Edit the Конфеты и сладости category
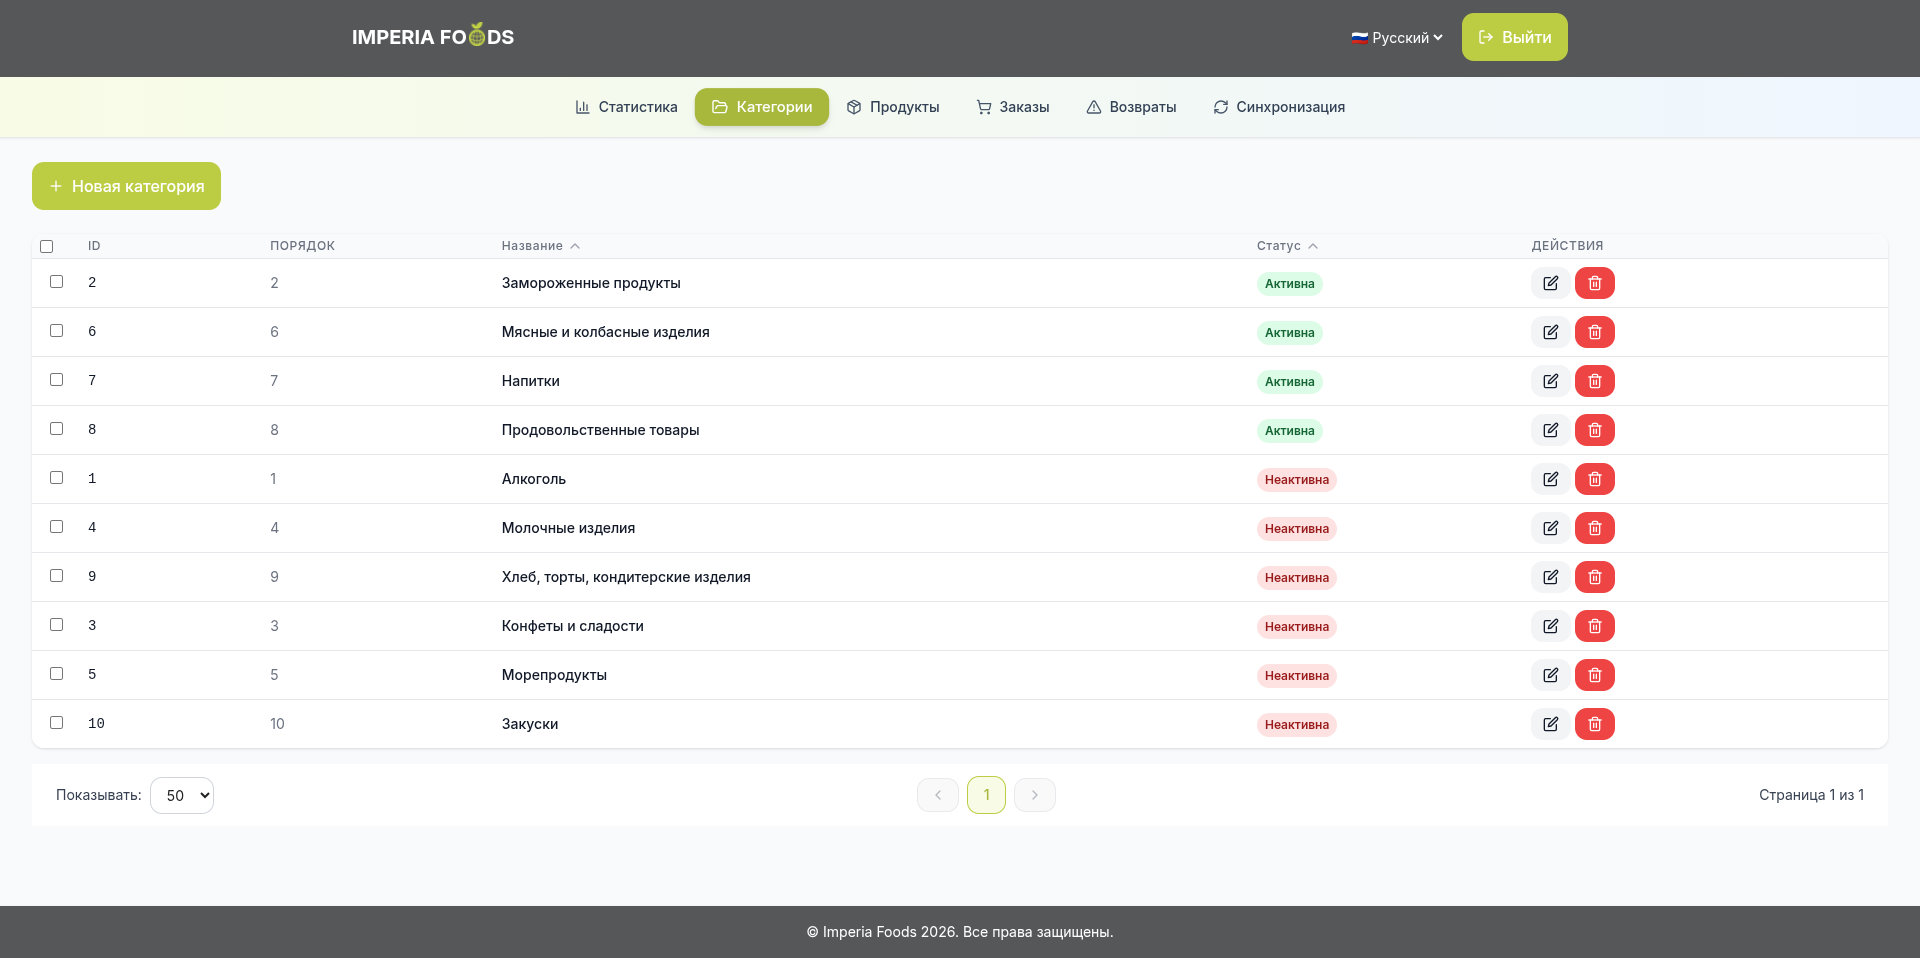 tap(1550, 626)
